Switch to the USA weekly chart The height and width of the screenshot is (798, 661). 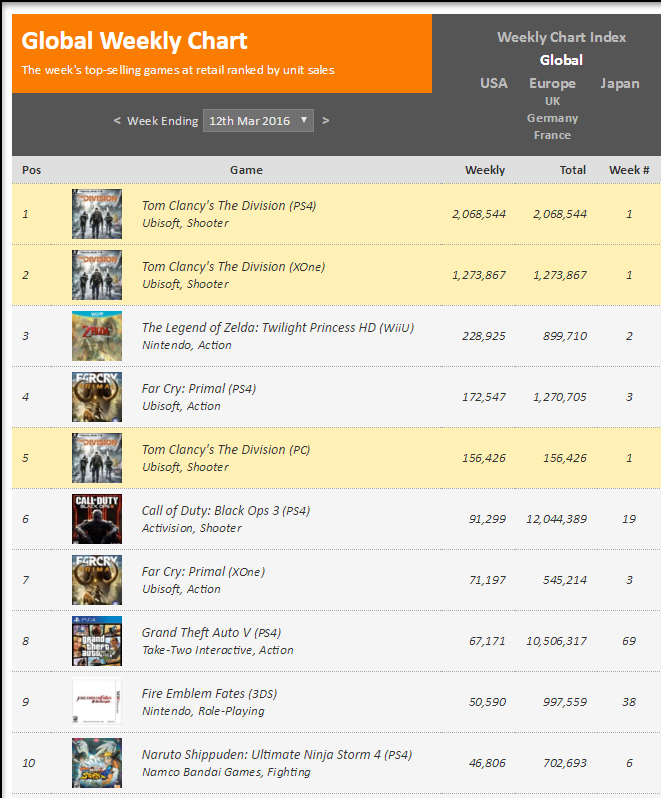click(x=494, y=83)
